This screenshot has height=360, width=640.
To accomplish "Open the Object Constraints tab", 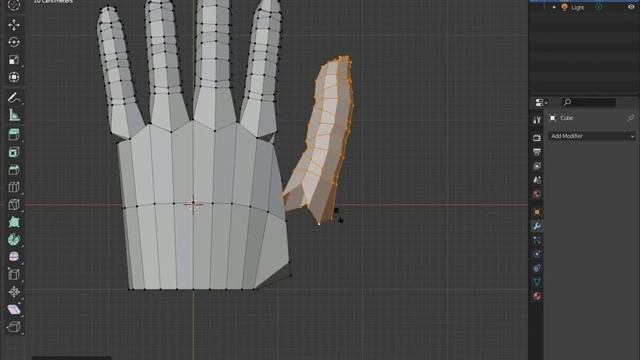I will click(x=537, y=268).
